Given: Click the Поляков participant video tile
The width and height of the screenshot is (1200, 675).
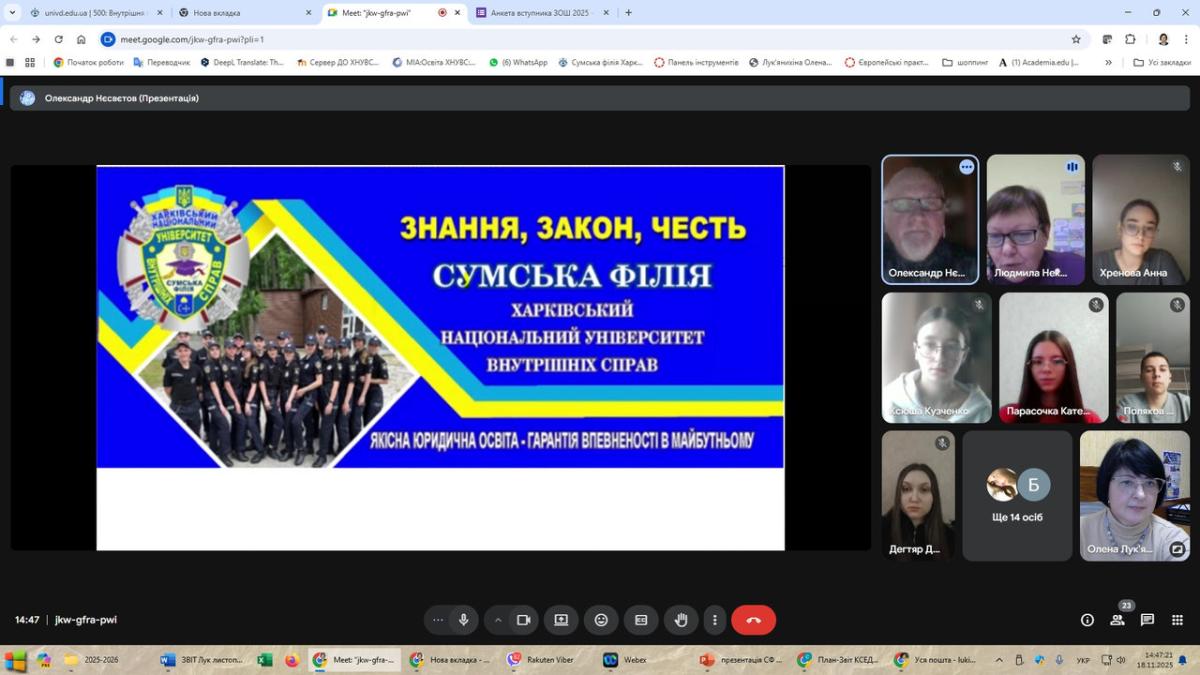Looking at the screenshot, I should tap(1152, 358).
